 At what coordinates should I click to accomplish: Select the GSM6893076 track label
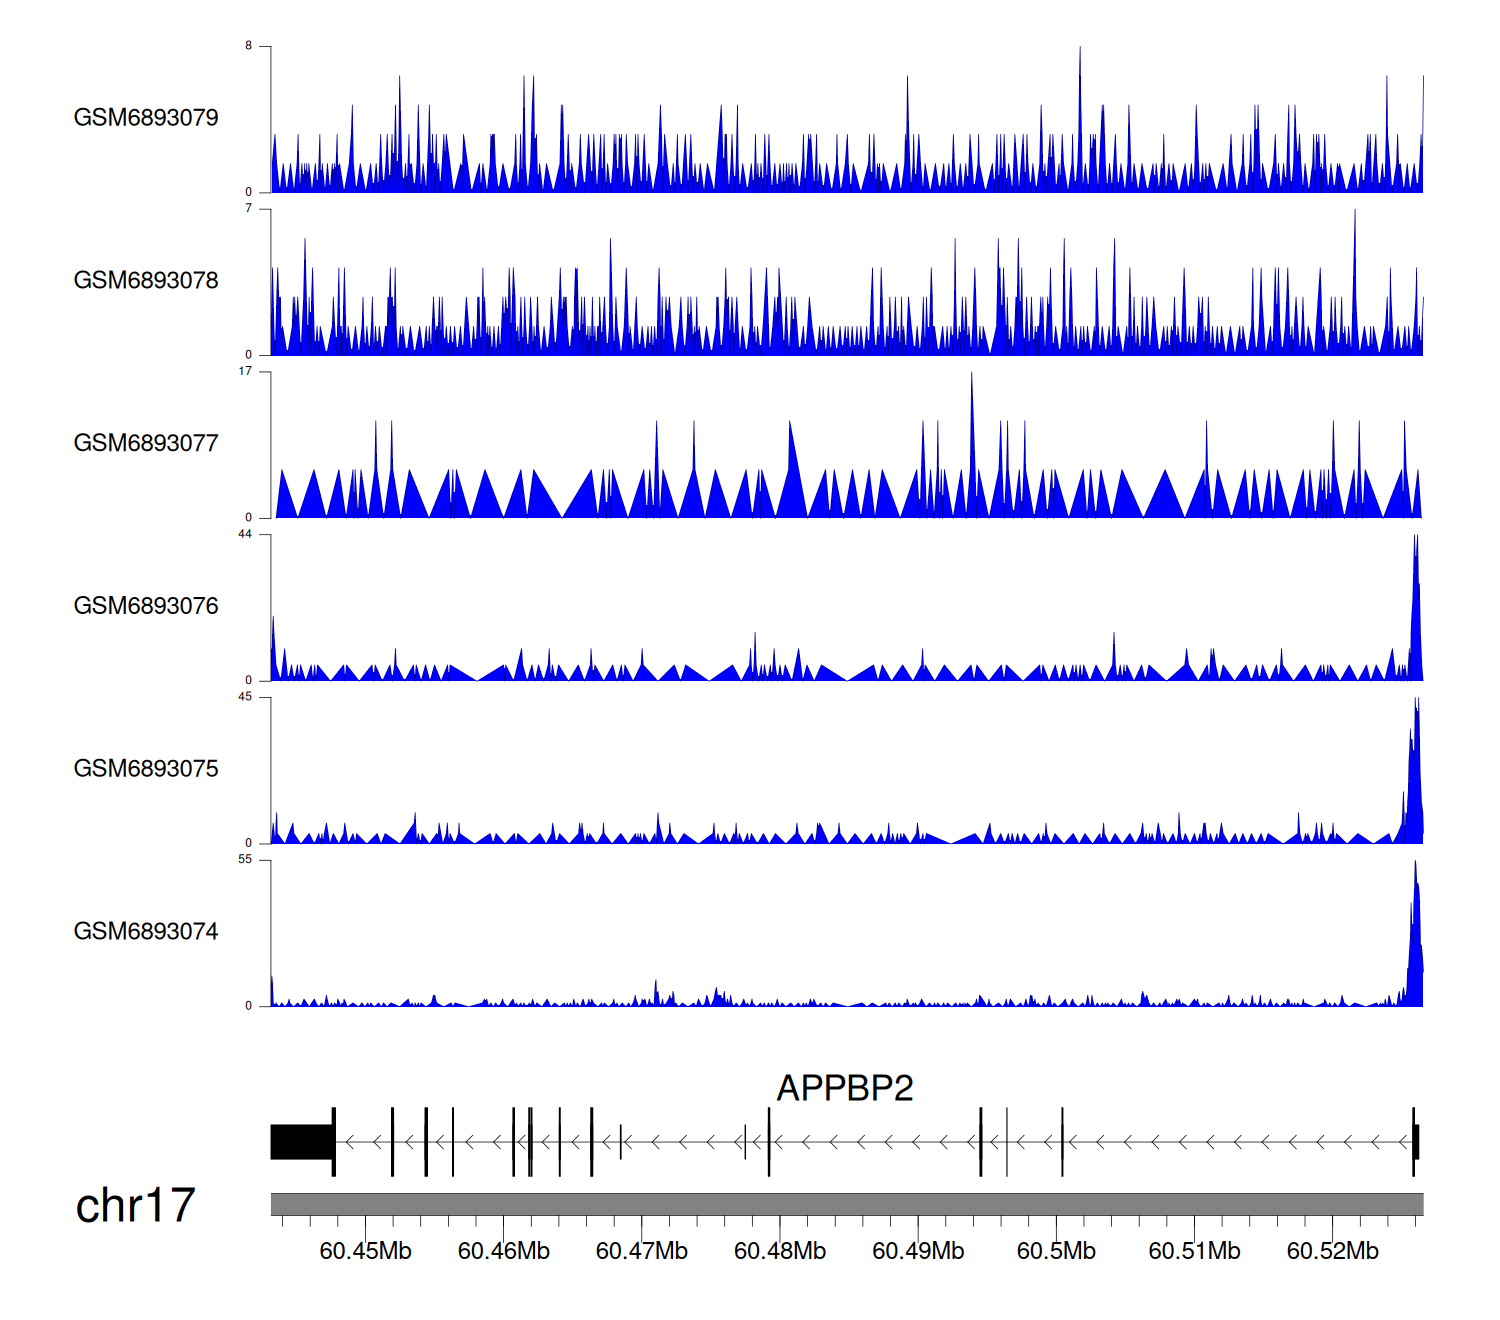pos(146,606)
